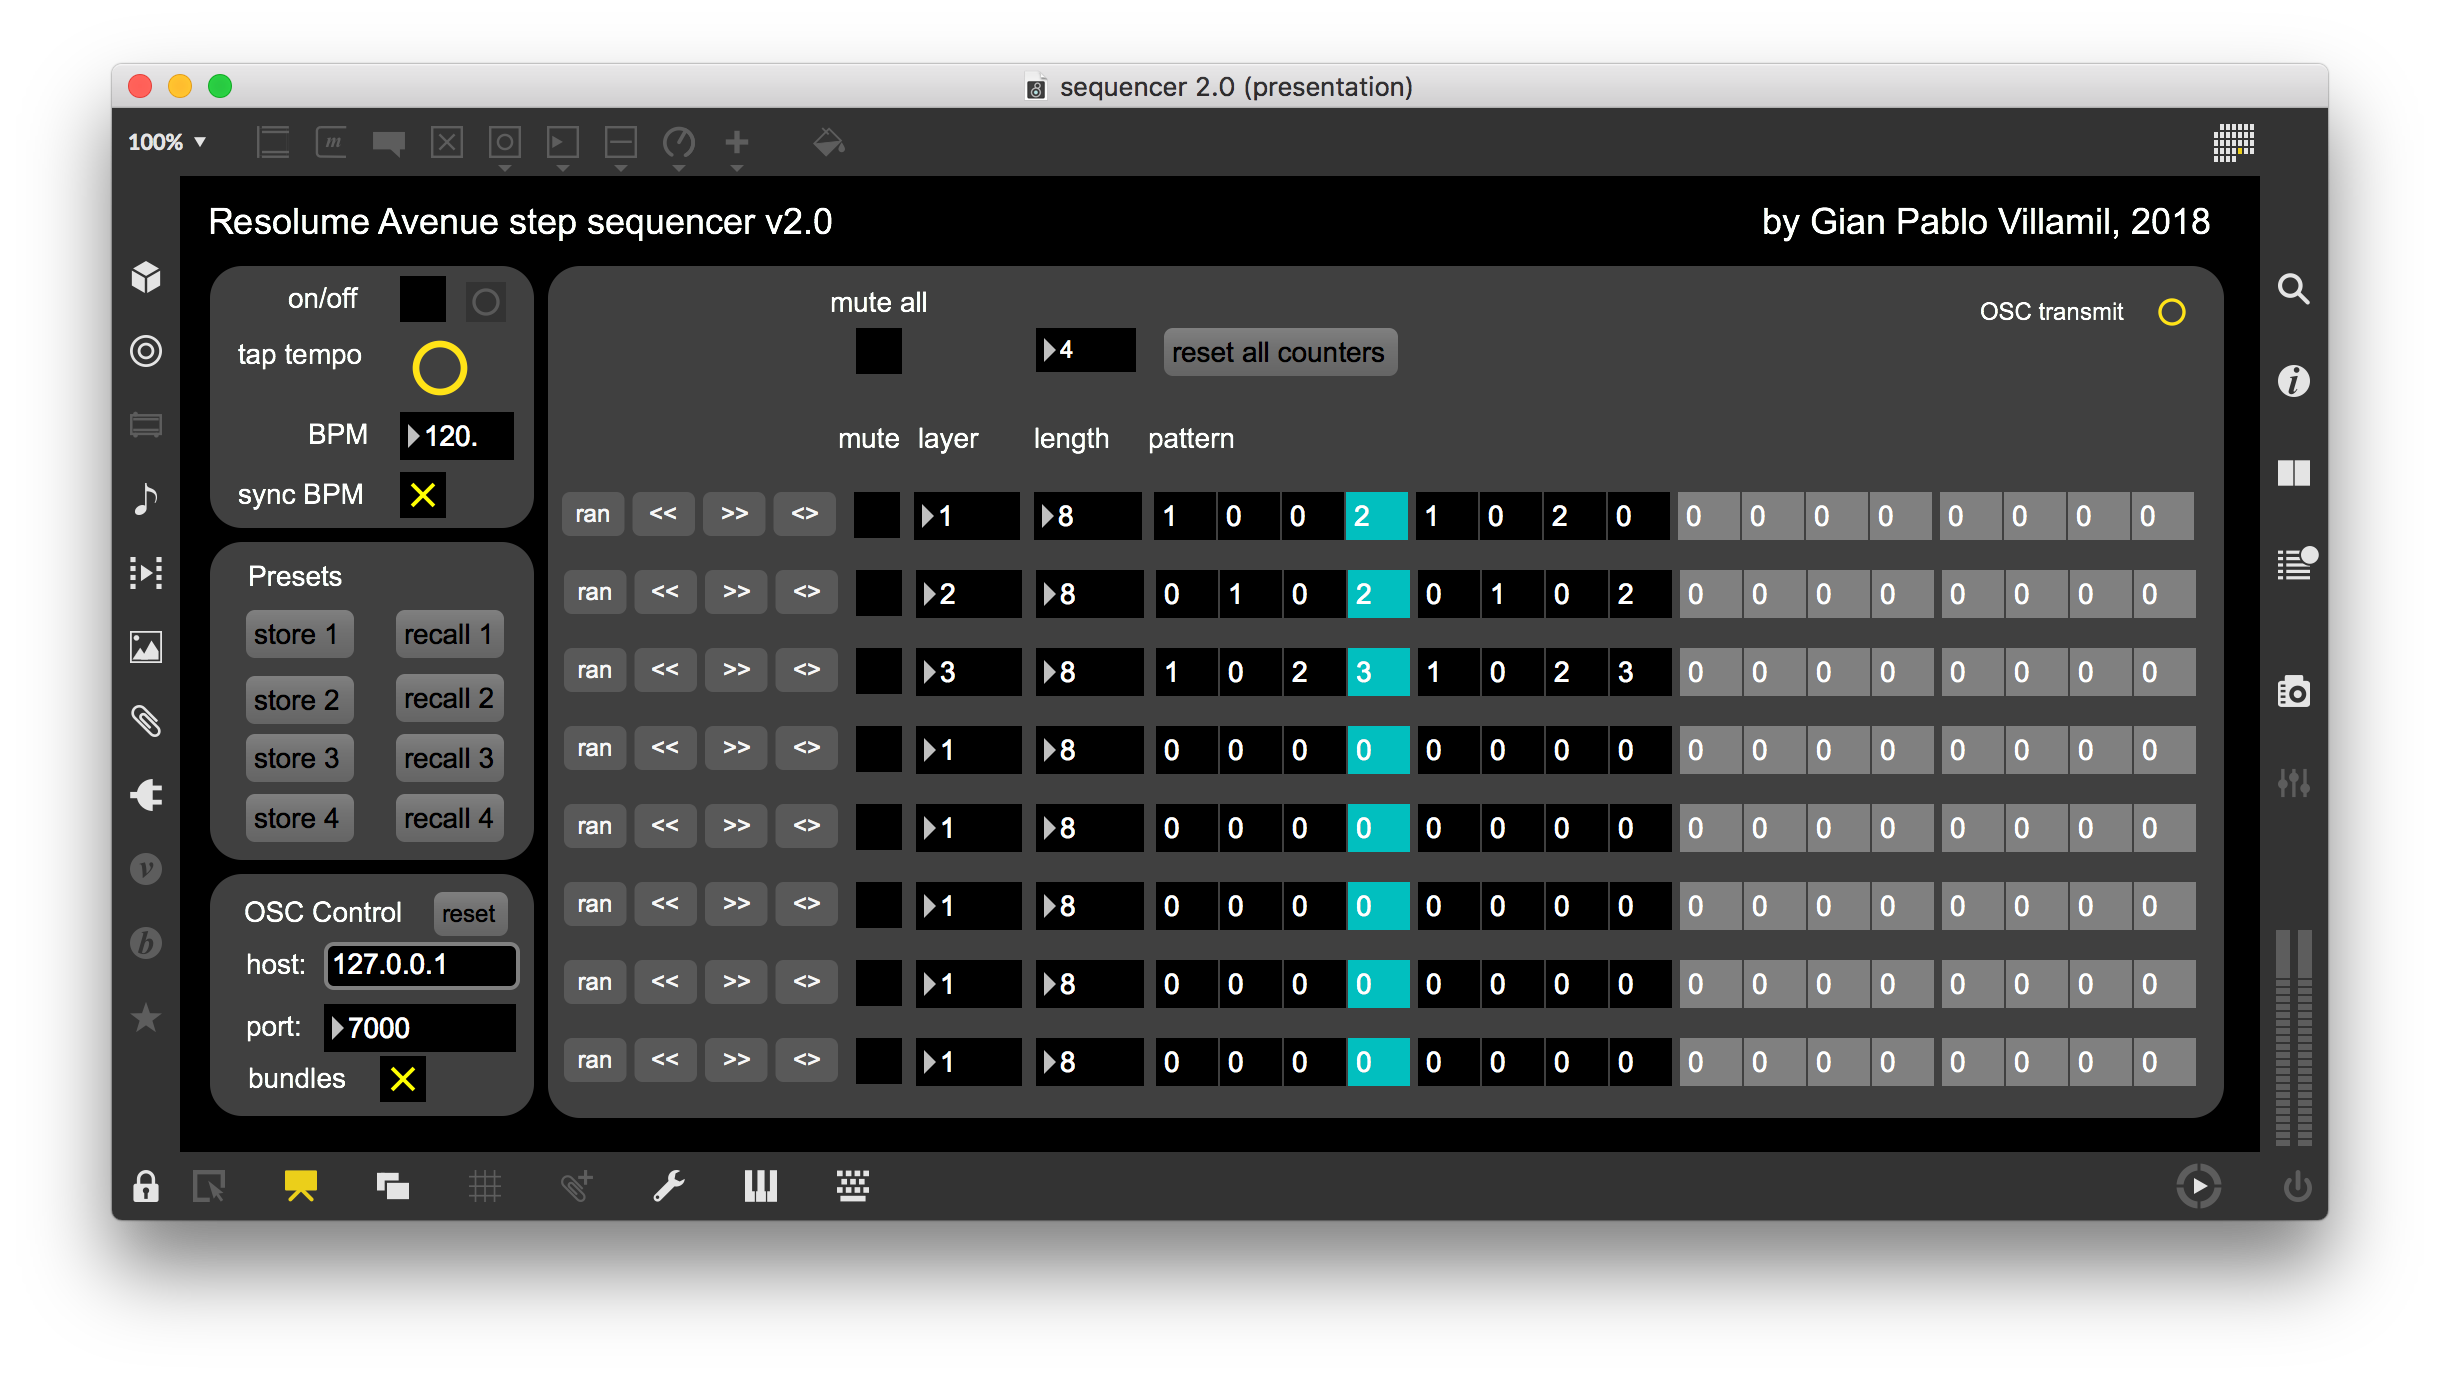Enable the mute all toggle
The height and width of the screenshot is (1380, 2440).
(x=878, y=352)
